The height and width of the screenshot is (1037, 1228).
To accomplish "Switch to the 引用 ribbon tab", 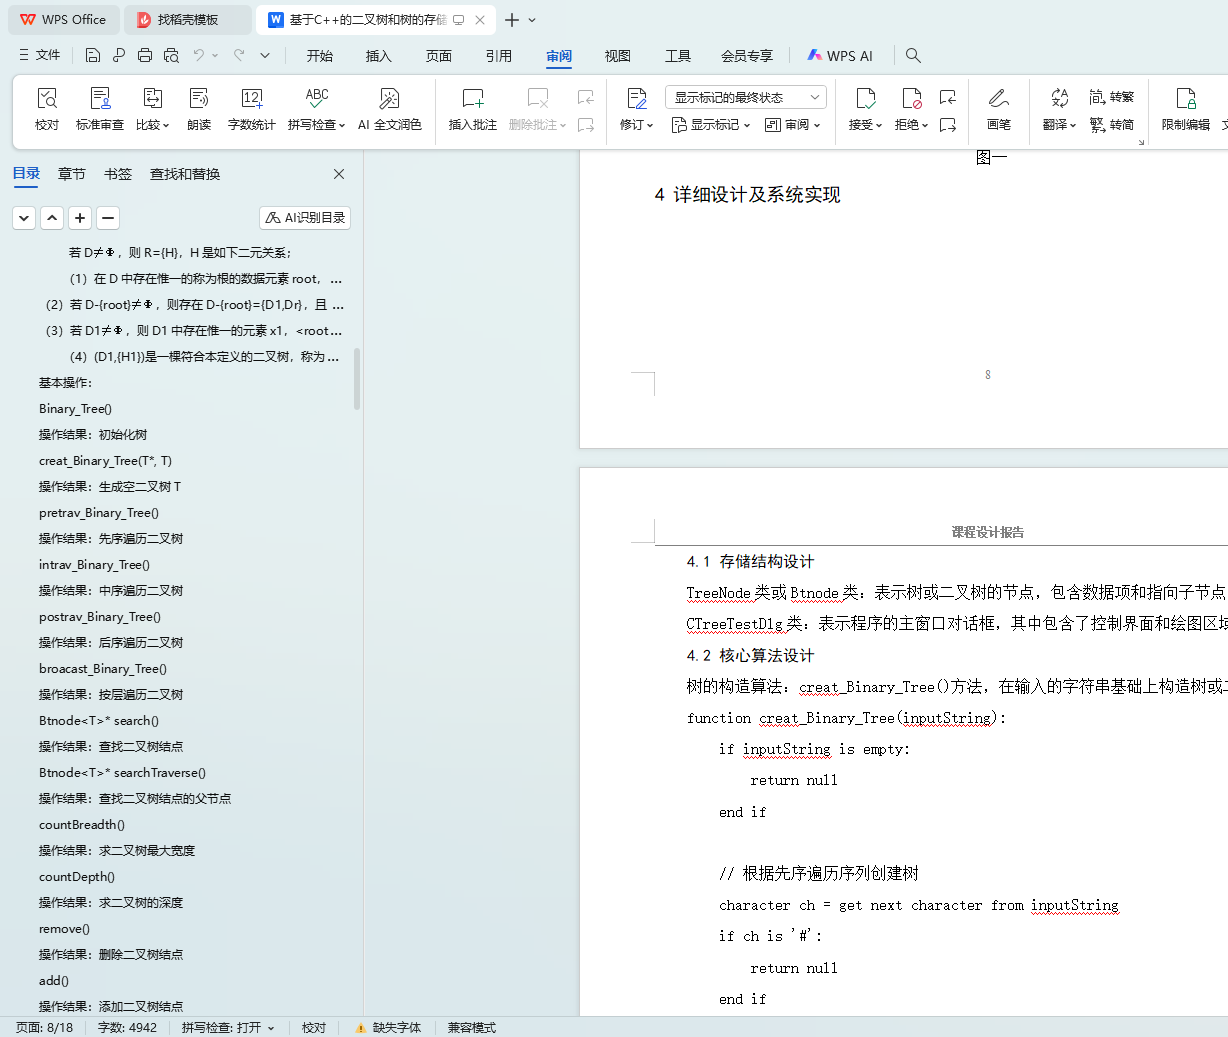I will click(499, 56).
